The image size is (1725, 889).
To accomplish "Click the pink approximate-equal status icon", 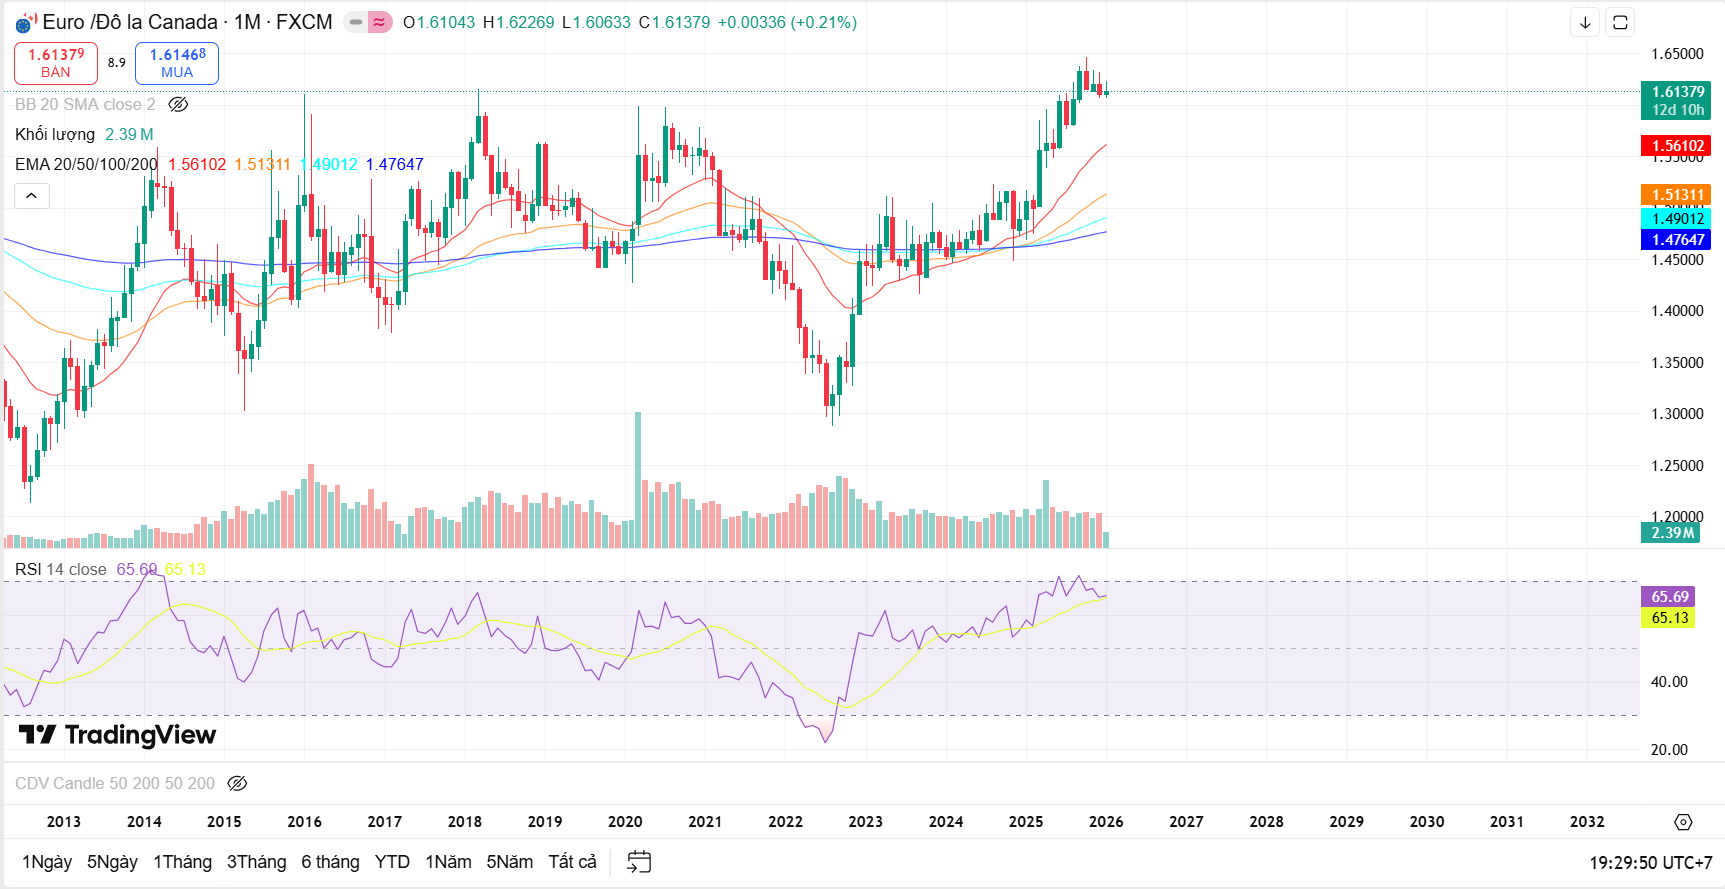I will coord(379,22).
